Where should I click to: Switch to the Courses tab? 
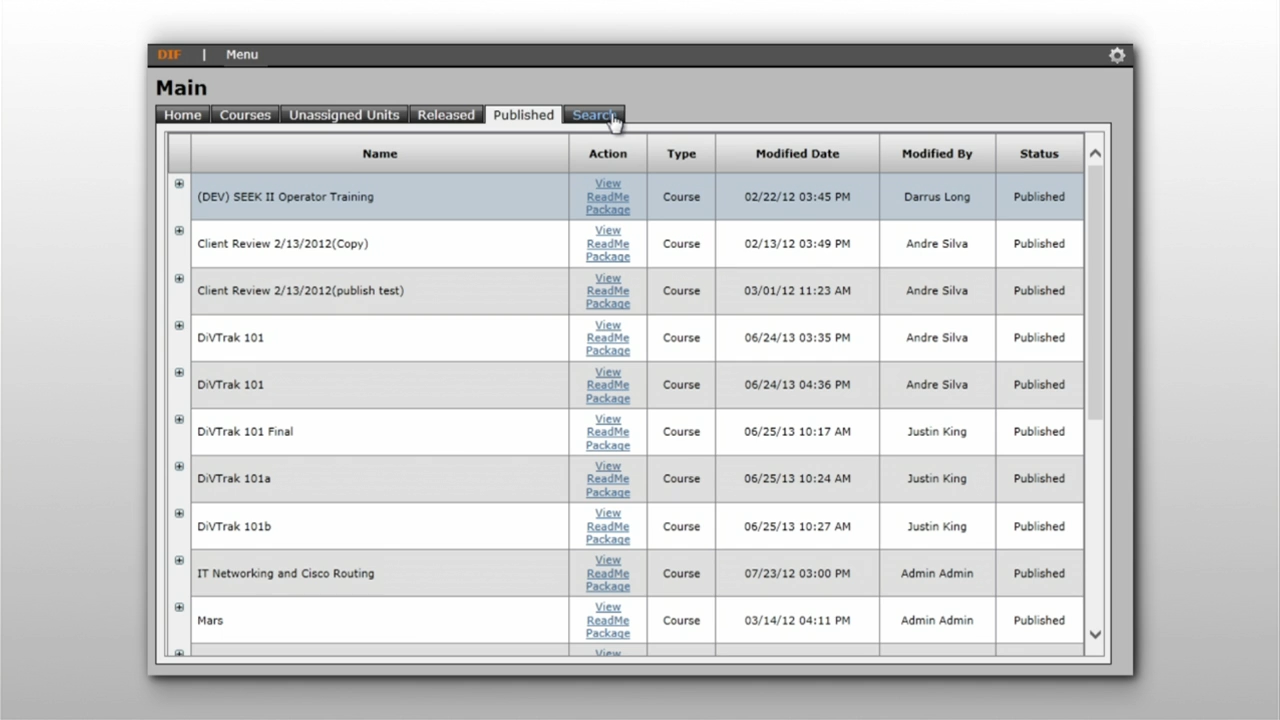(245, 115)
